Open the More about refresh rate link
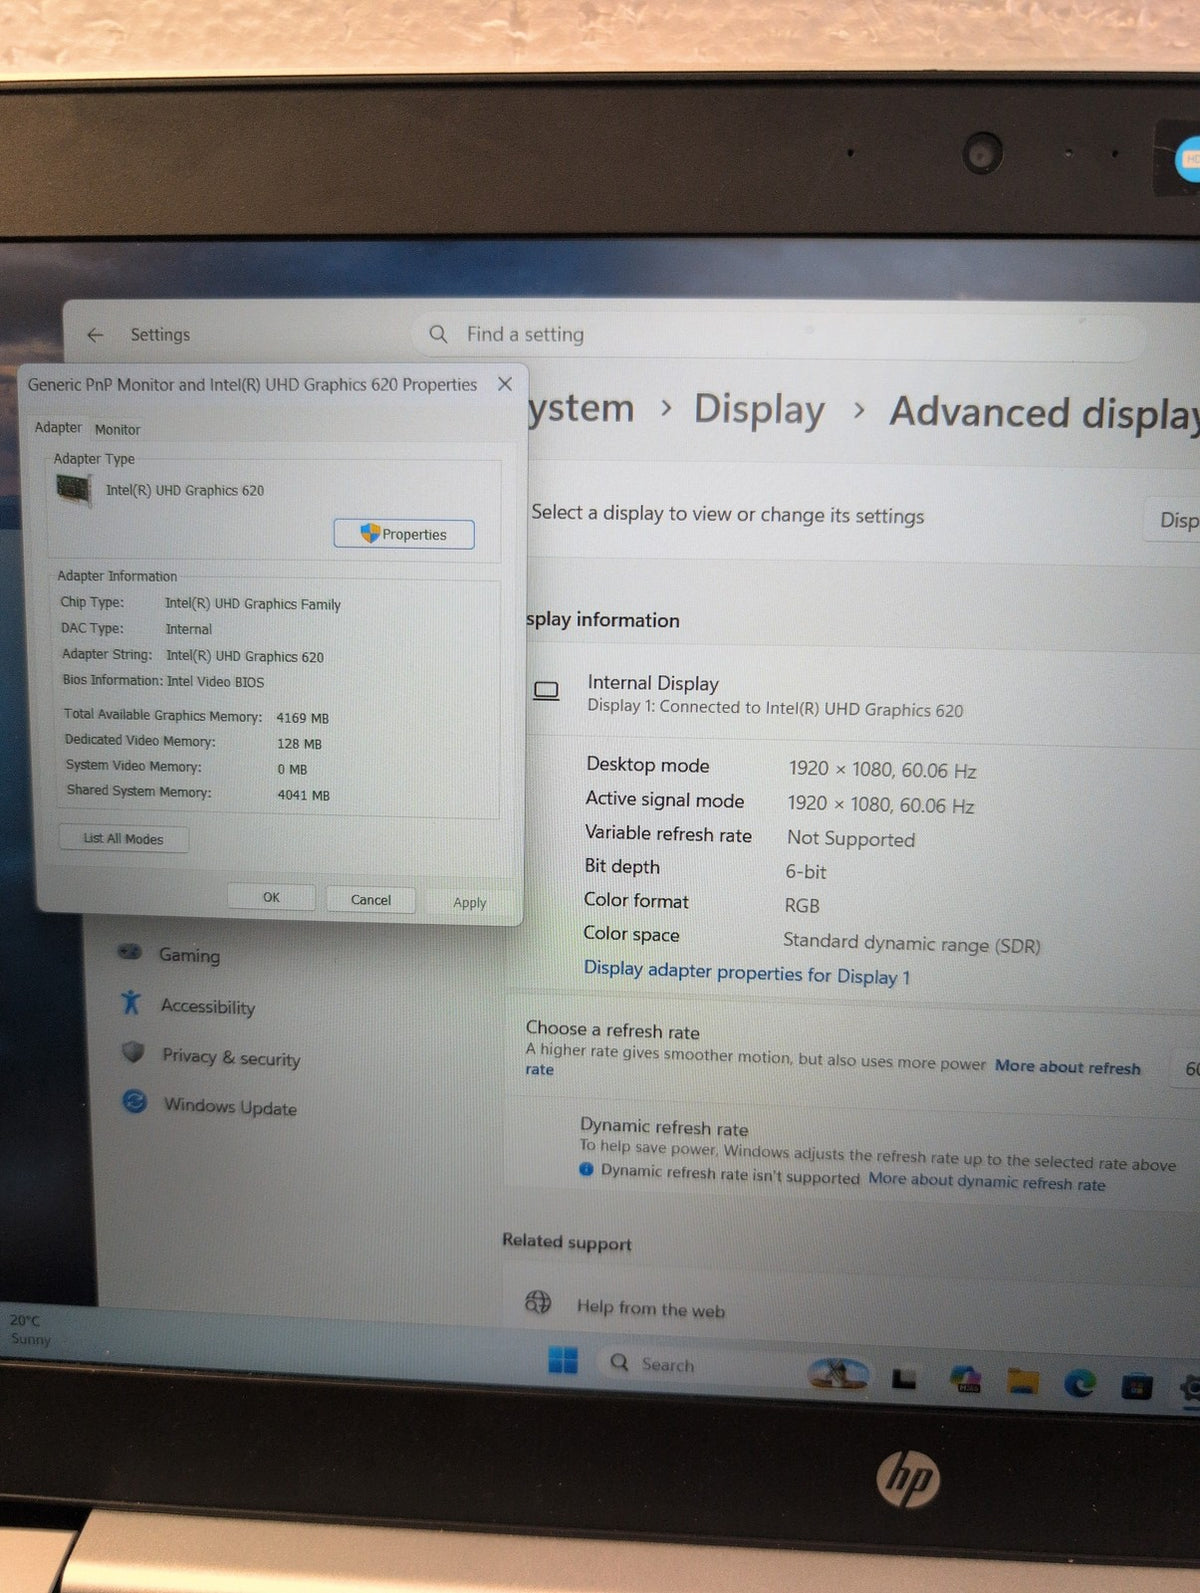Viewport: 1200px width, 1593px height. click(1067, 1066)
